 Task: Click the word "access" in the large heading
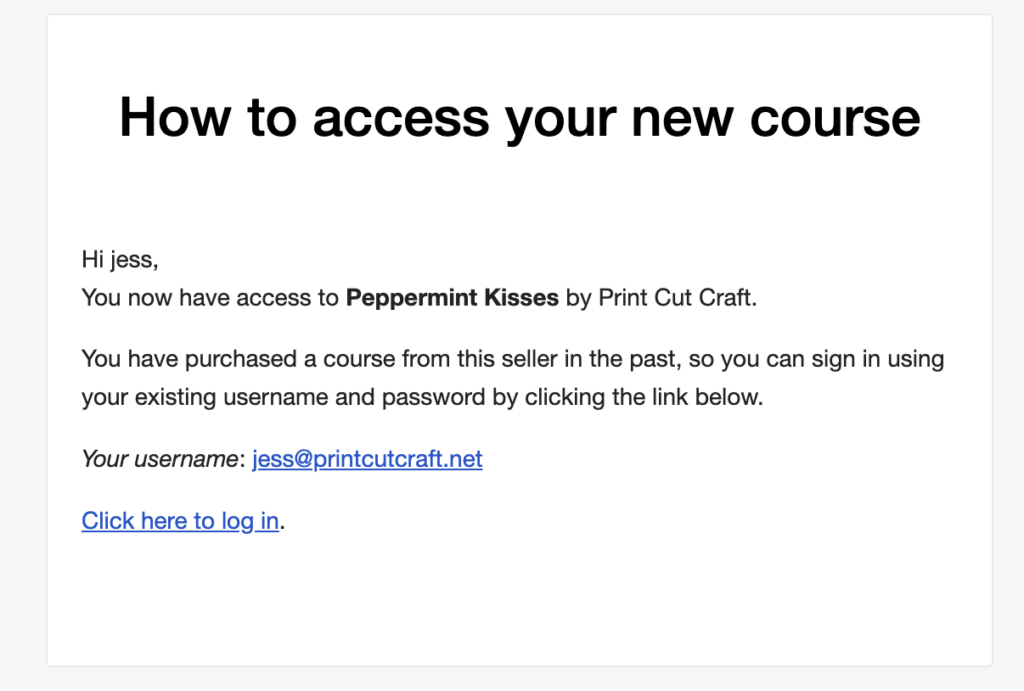coord(400,118)
